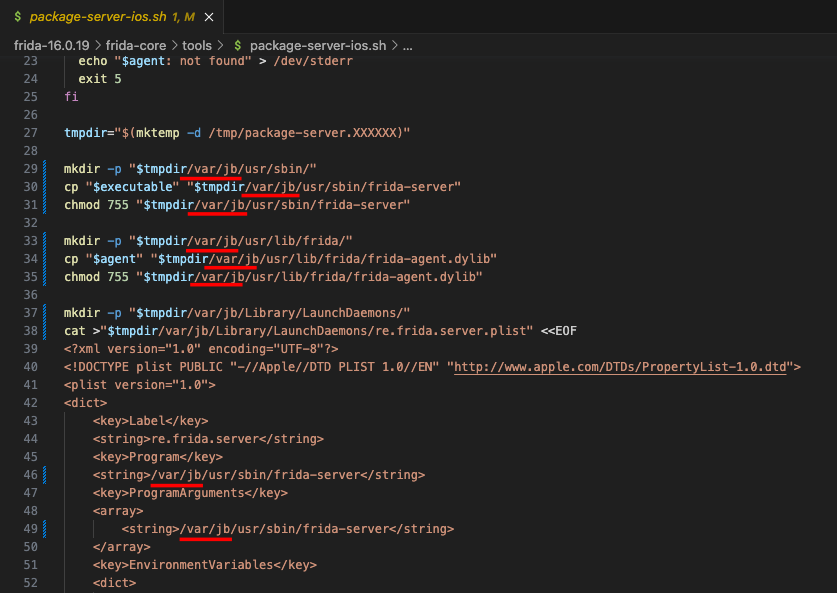The width and height of the screenshot is (837, 593).
Task: Click the modified marker beside line 49
Action: coord(44,529)
